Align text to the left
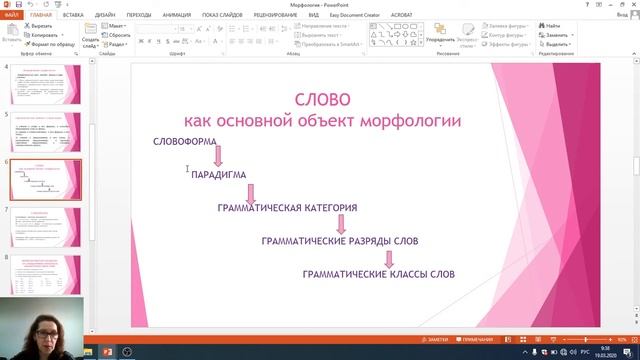 [x=232, y=41]
